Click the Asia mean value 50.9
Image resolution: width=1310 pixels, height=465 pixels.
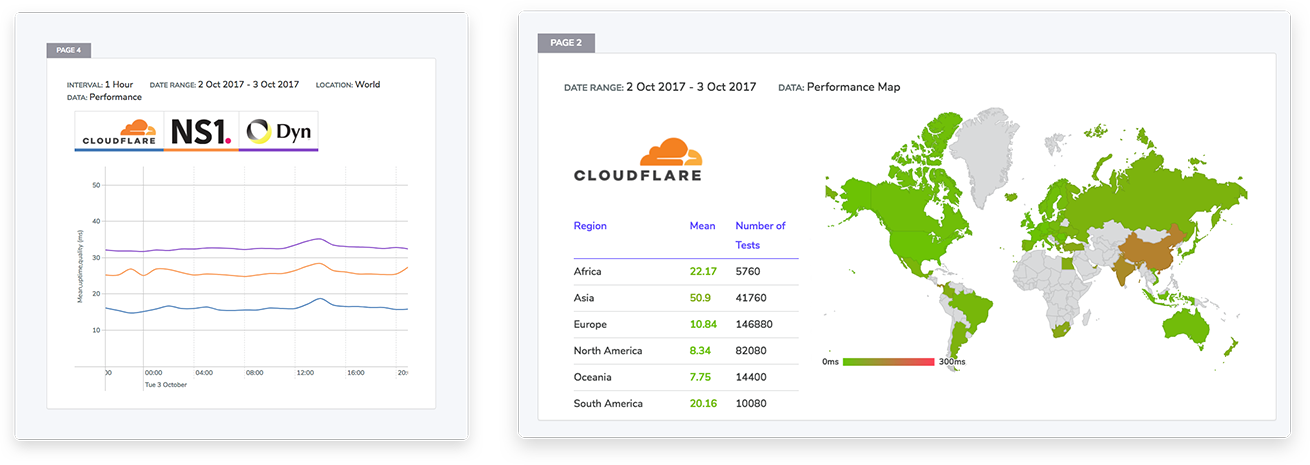[700, 298]
